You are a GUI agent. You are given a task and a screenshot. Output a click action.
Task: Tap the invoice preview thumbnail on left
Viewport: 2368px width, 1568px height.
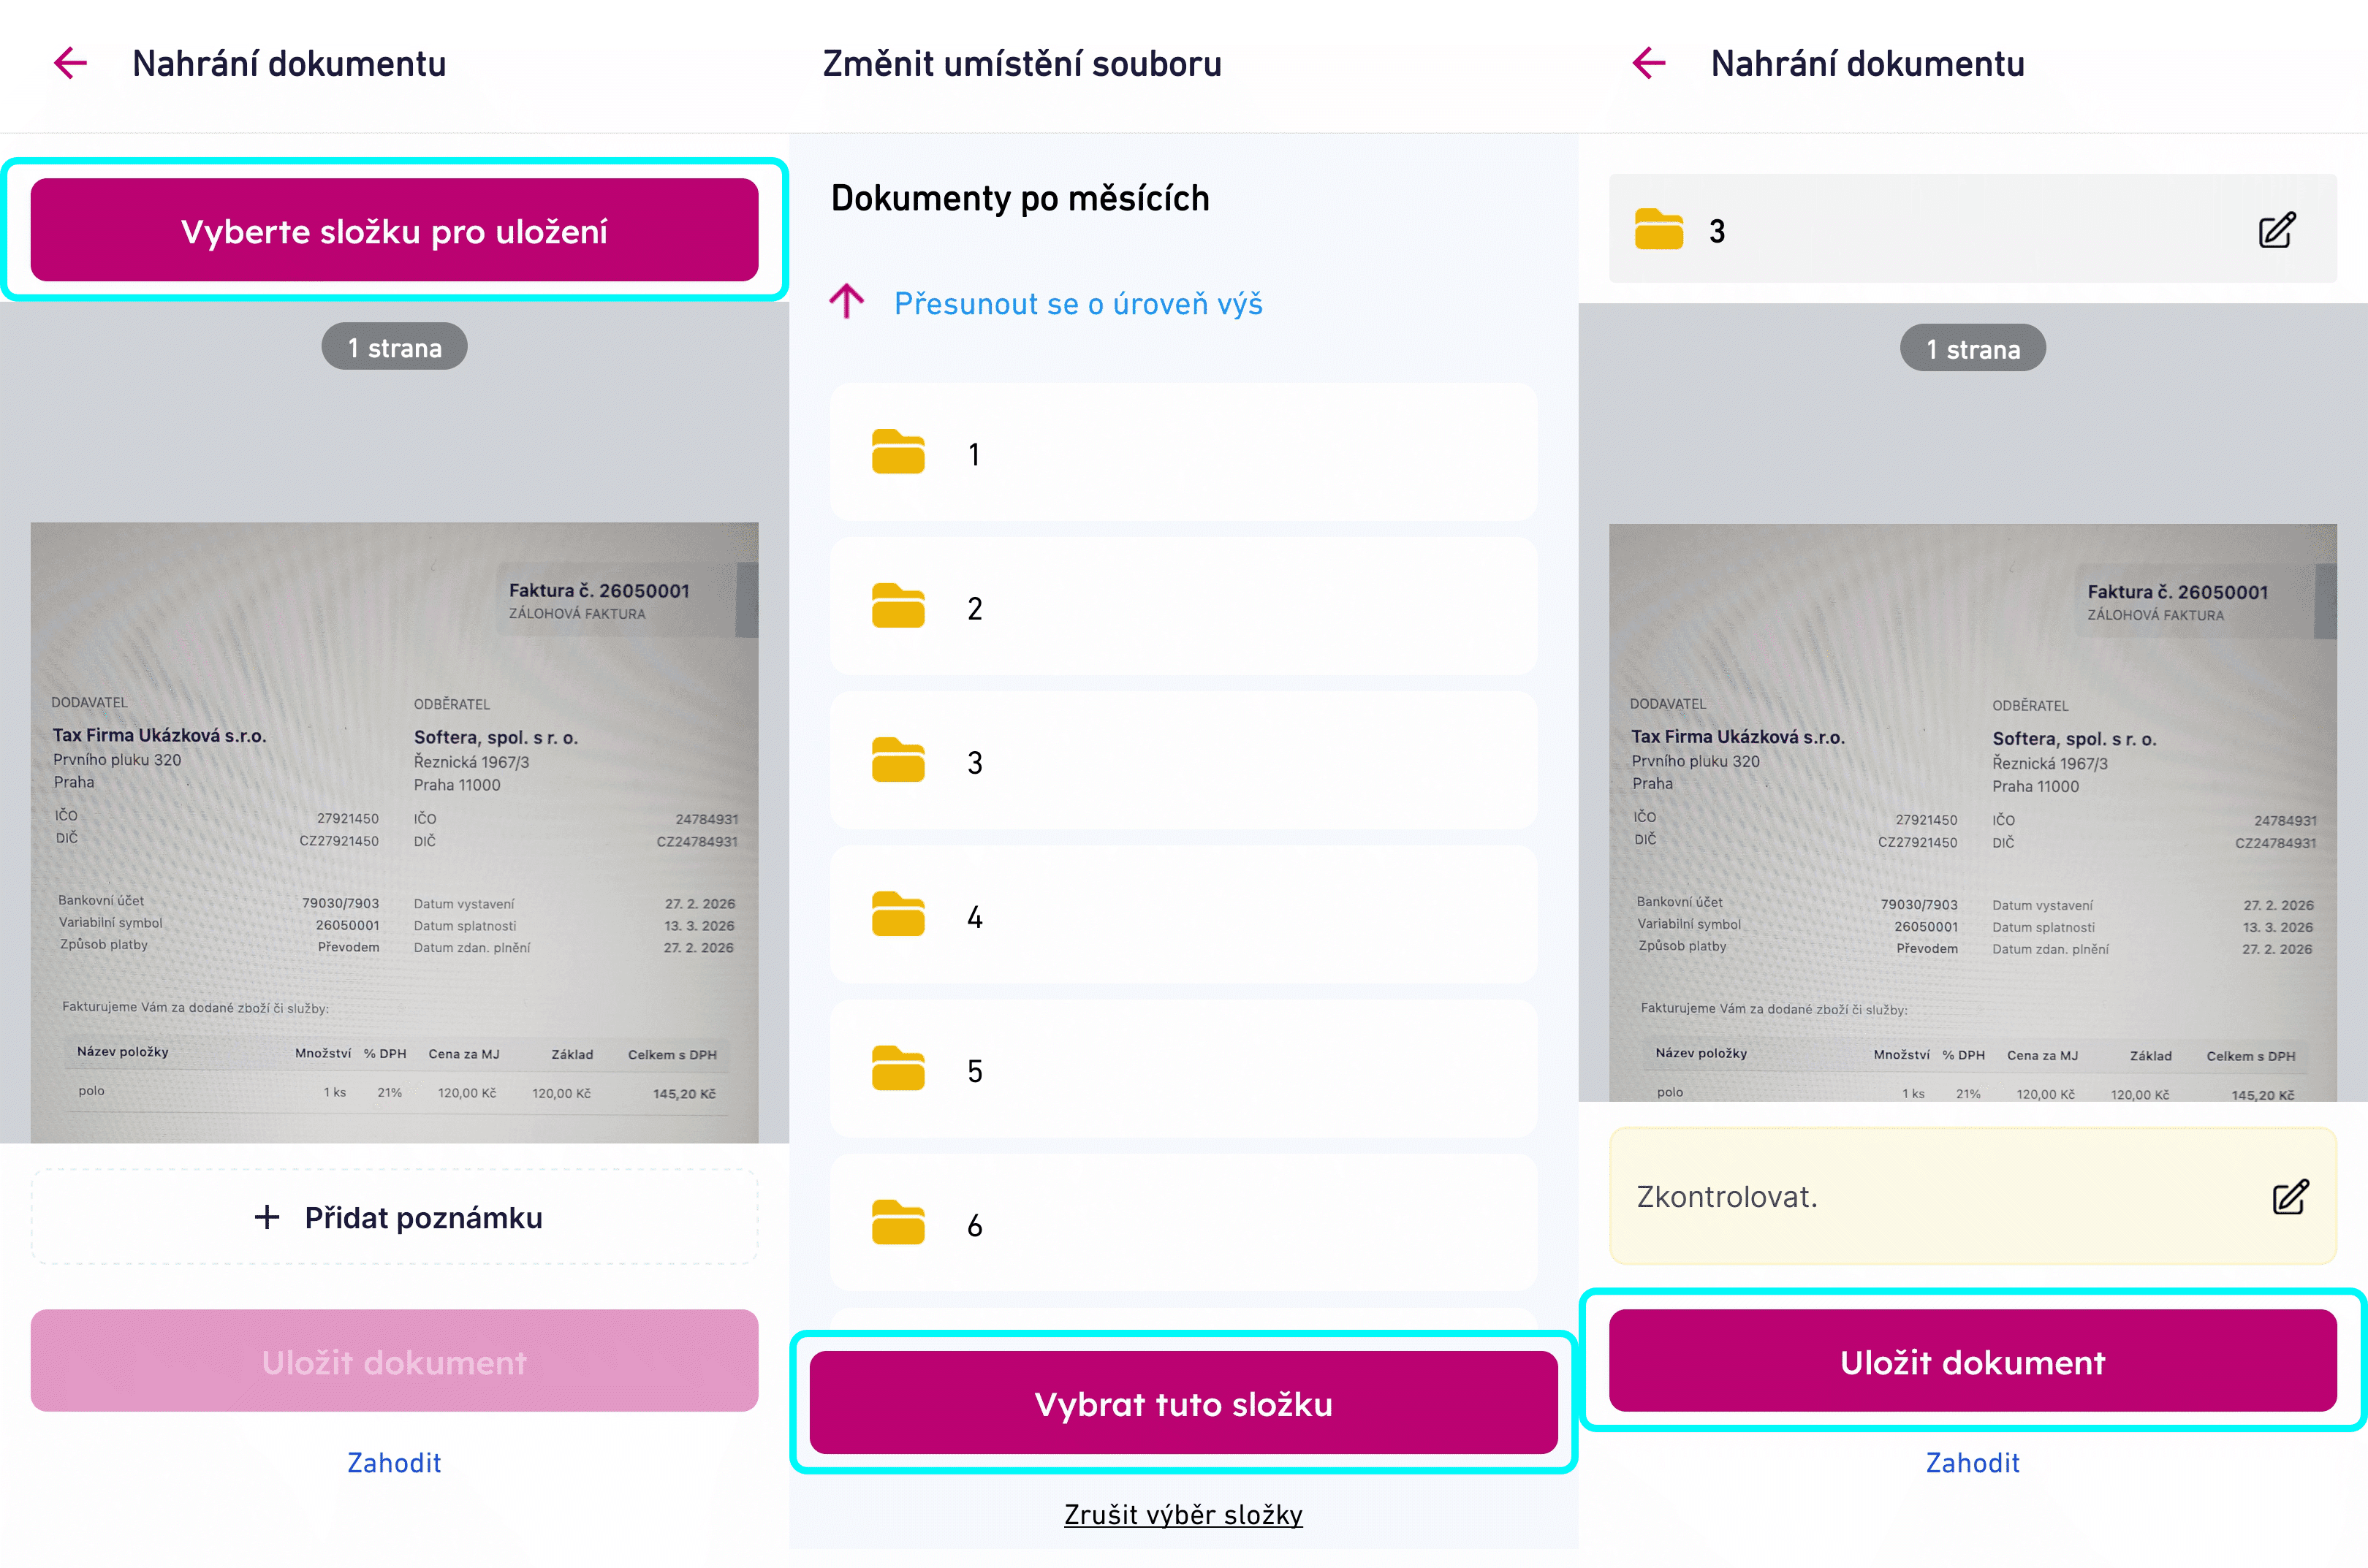click(x=394, y=832)
